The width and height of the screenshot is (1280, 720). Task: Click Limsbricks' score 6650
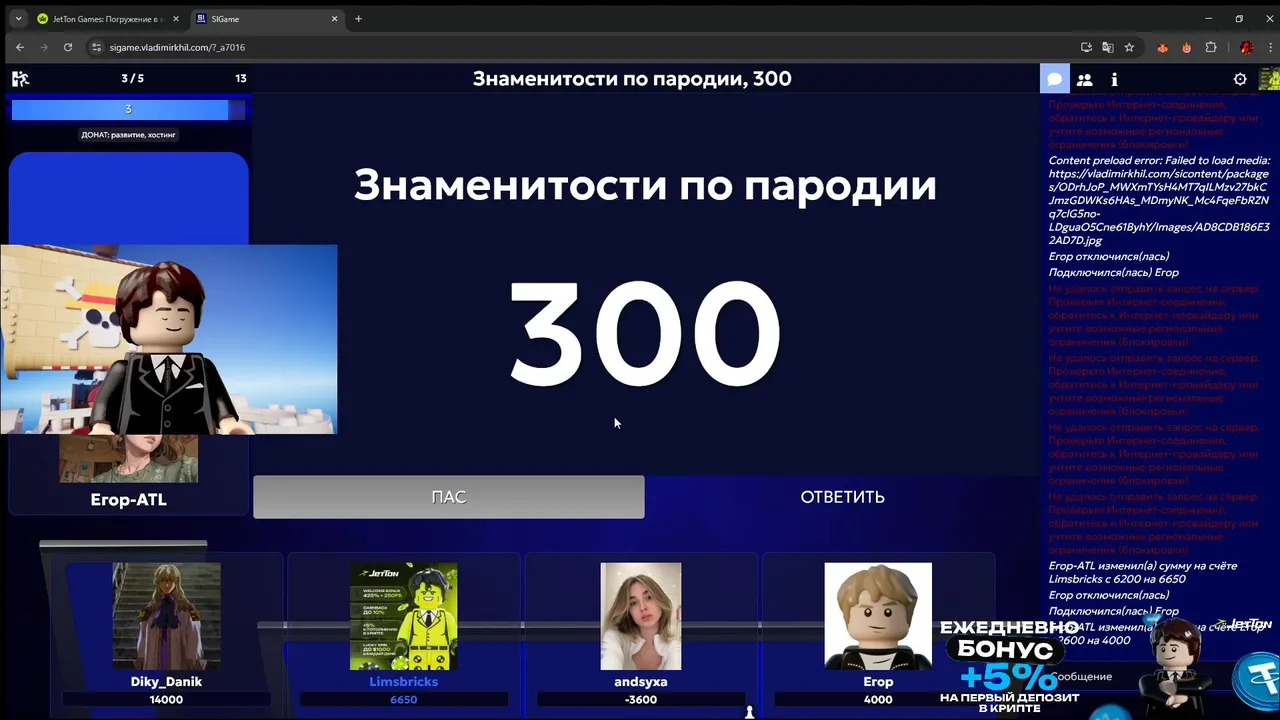click(x=404, y=700)
